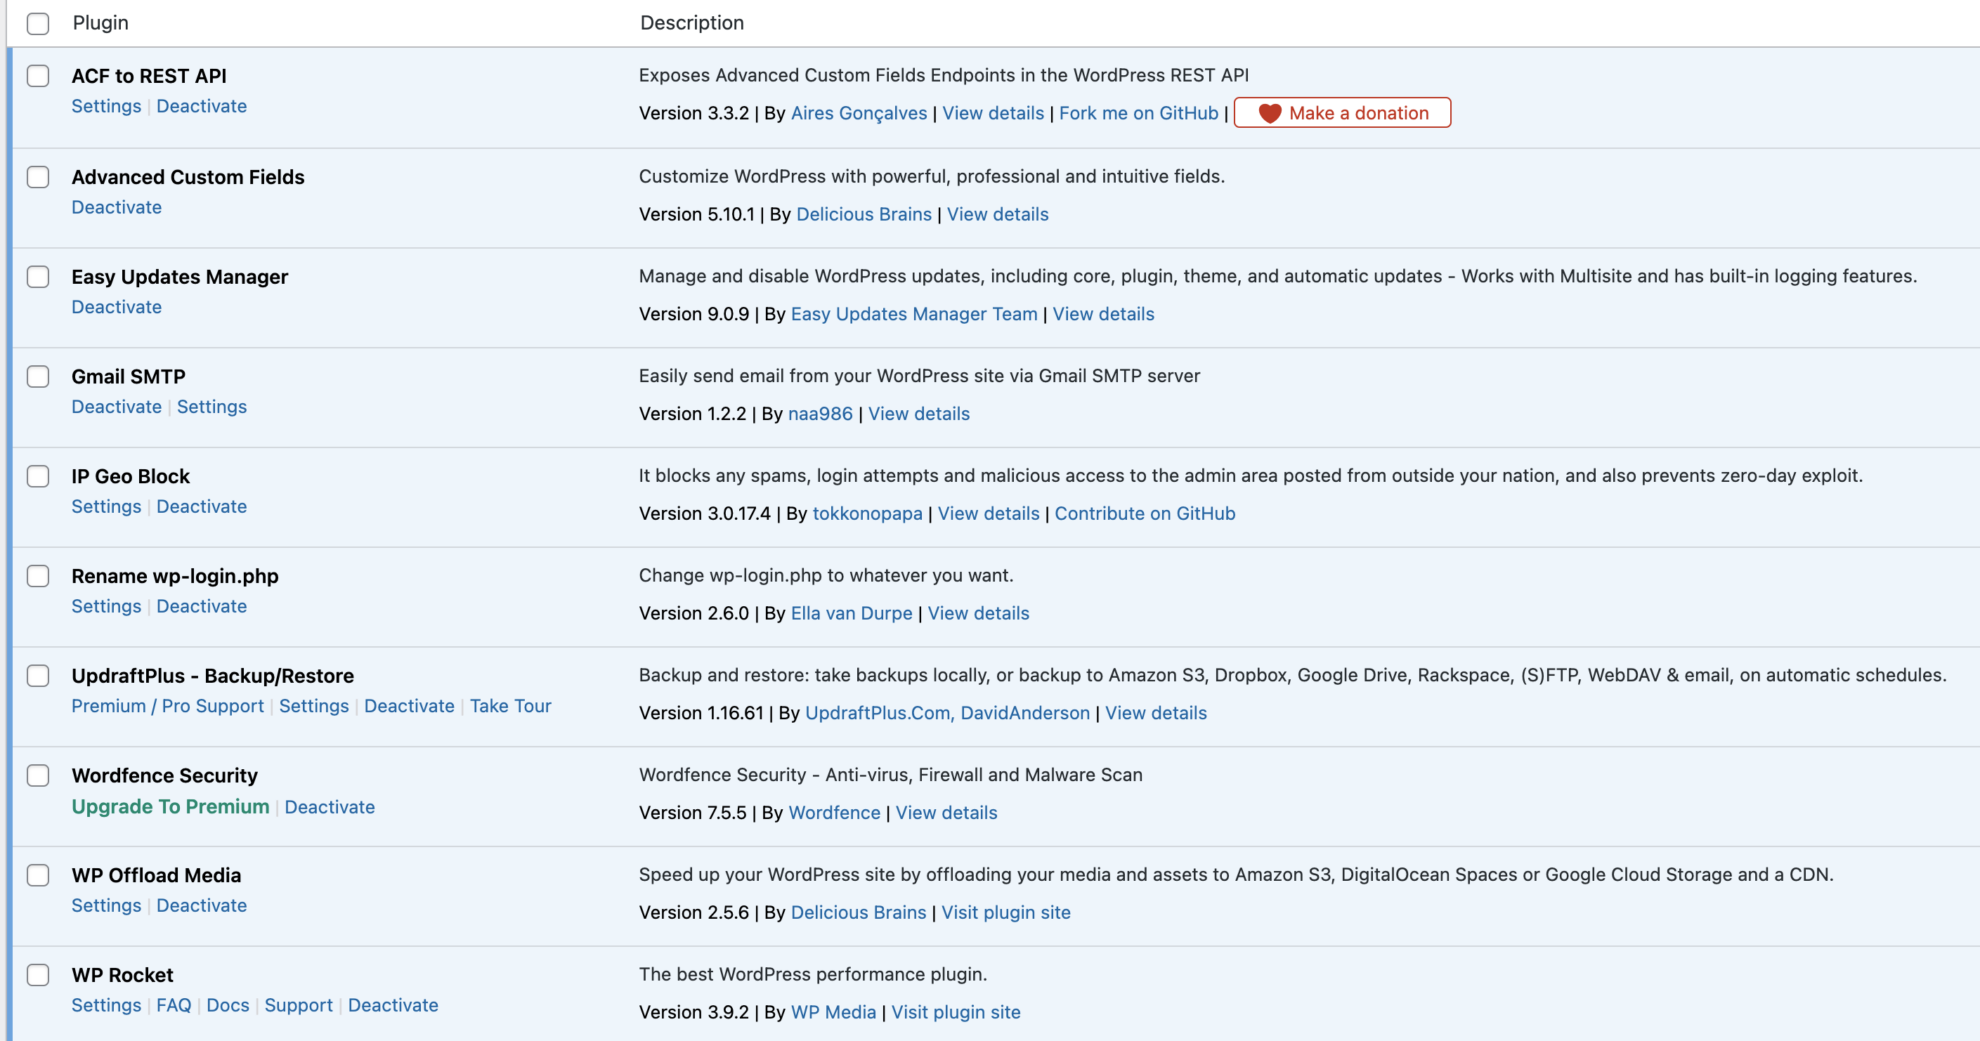Screen dimensions: 1980x1041
Task: Check the WP Rocket checkbox
Action: tap(38, 974)
